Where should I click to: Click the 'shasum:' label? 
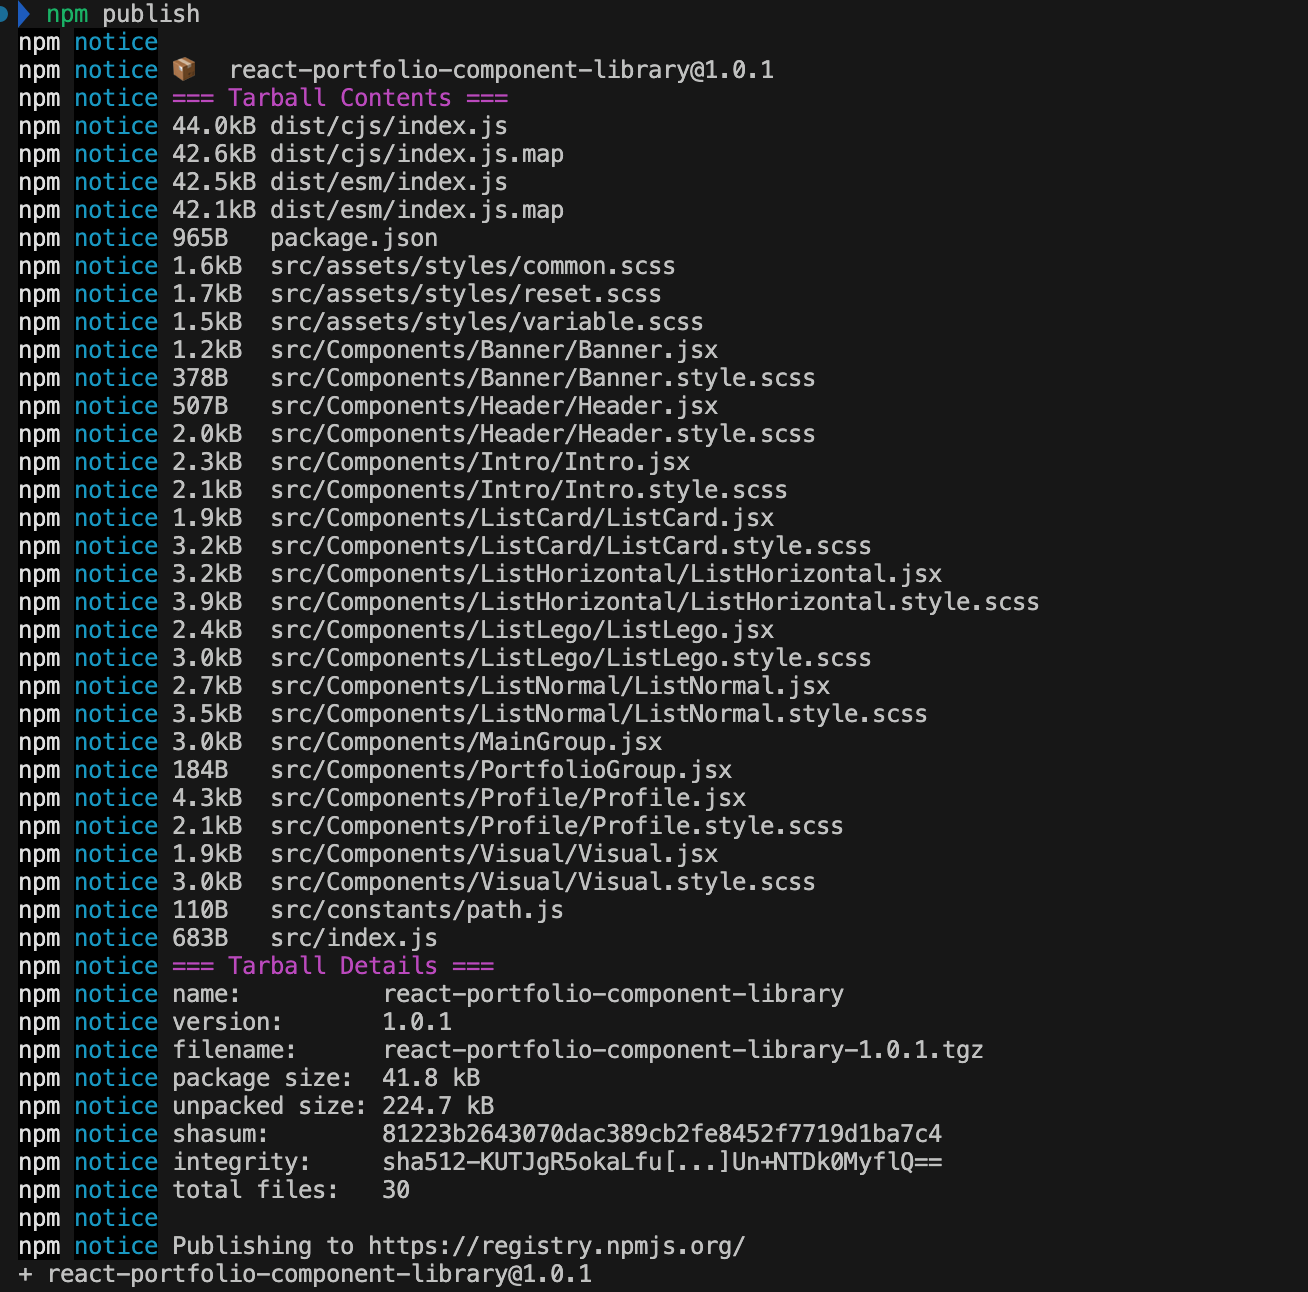coord(221,1134)
